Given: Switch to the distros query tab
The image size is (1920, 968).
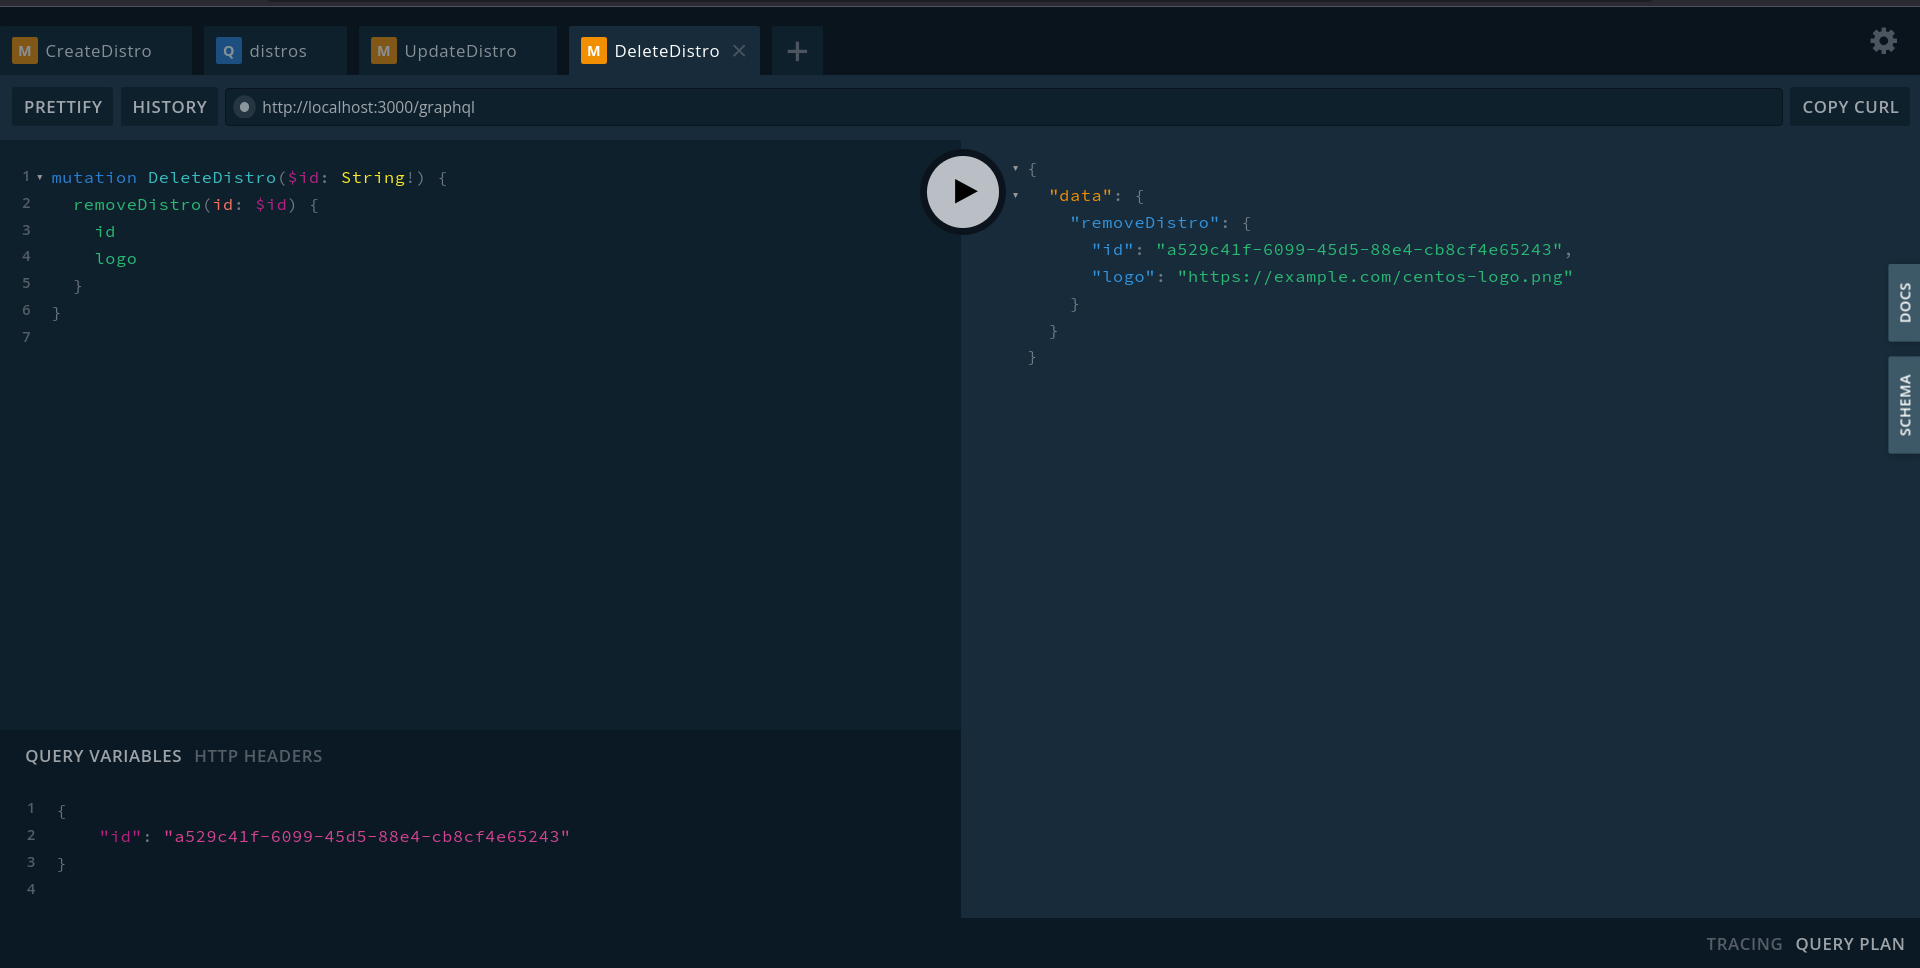Looking at the screenshot, I should [x=276, y=51].
